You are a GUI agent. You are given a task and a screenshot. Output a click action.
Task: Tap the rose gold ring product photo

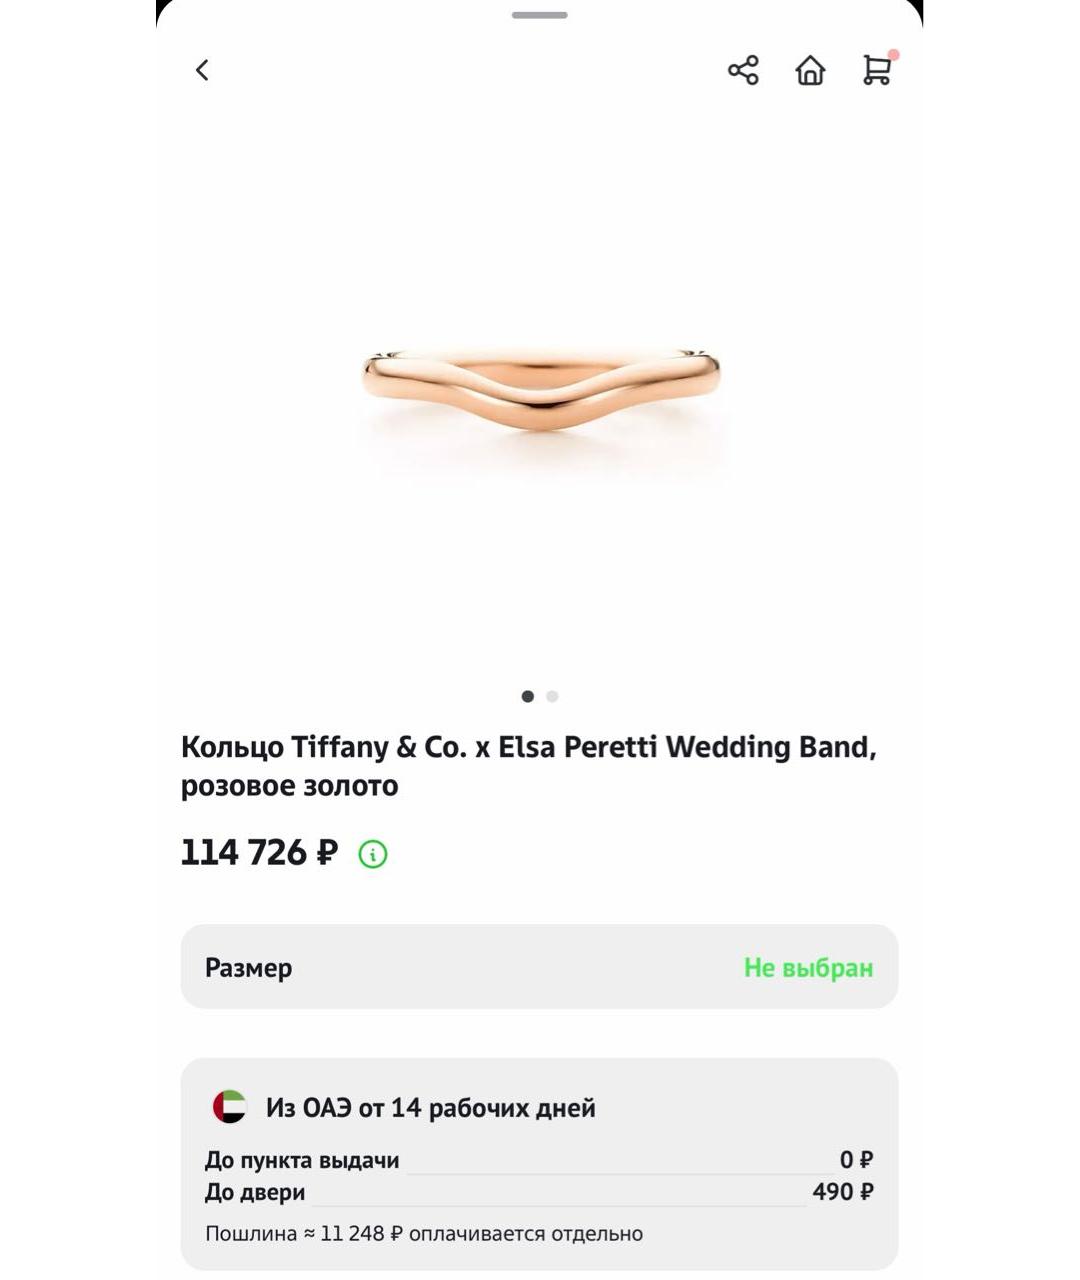tap(539, 400)
